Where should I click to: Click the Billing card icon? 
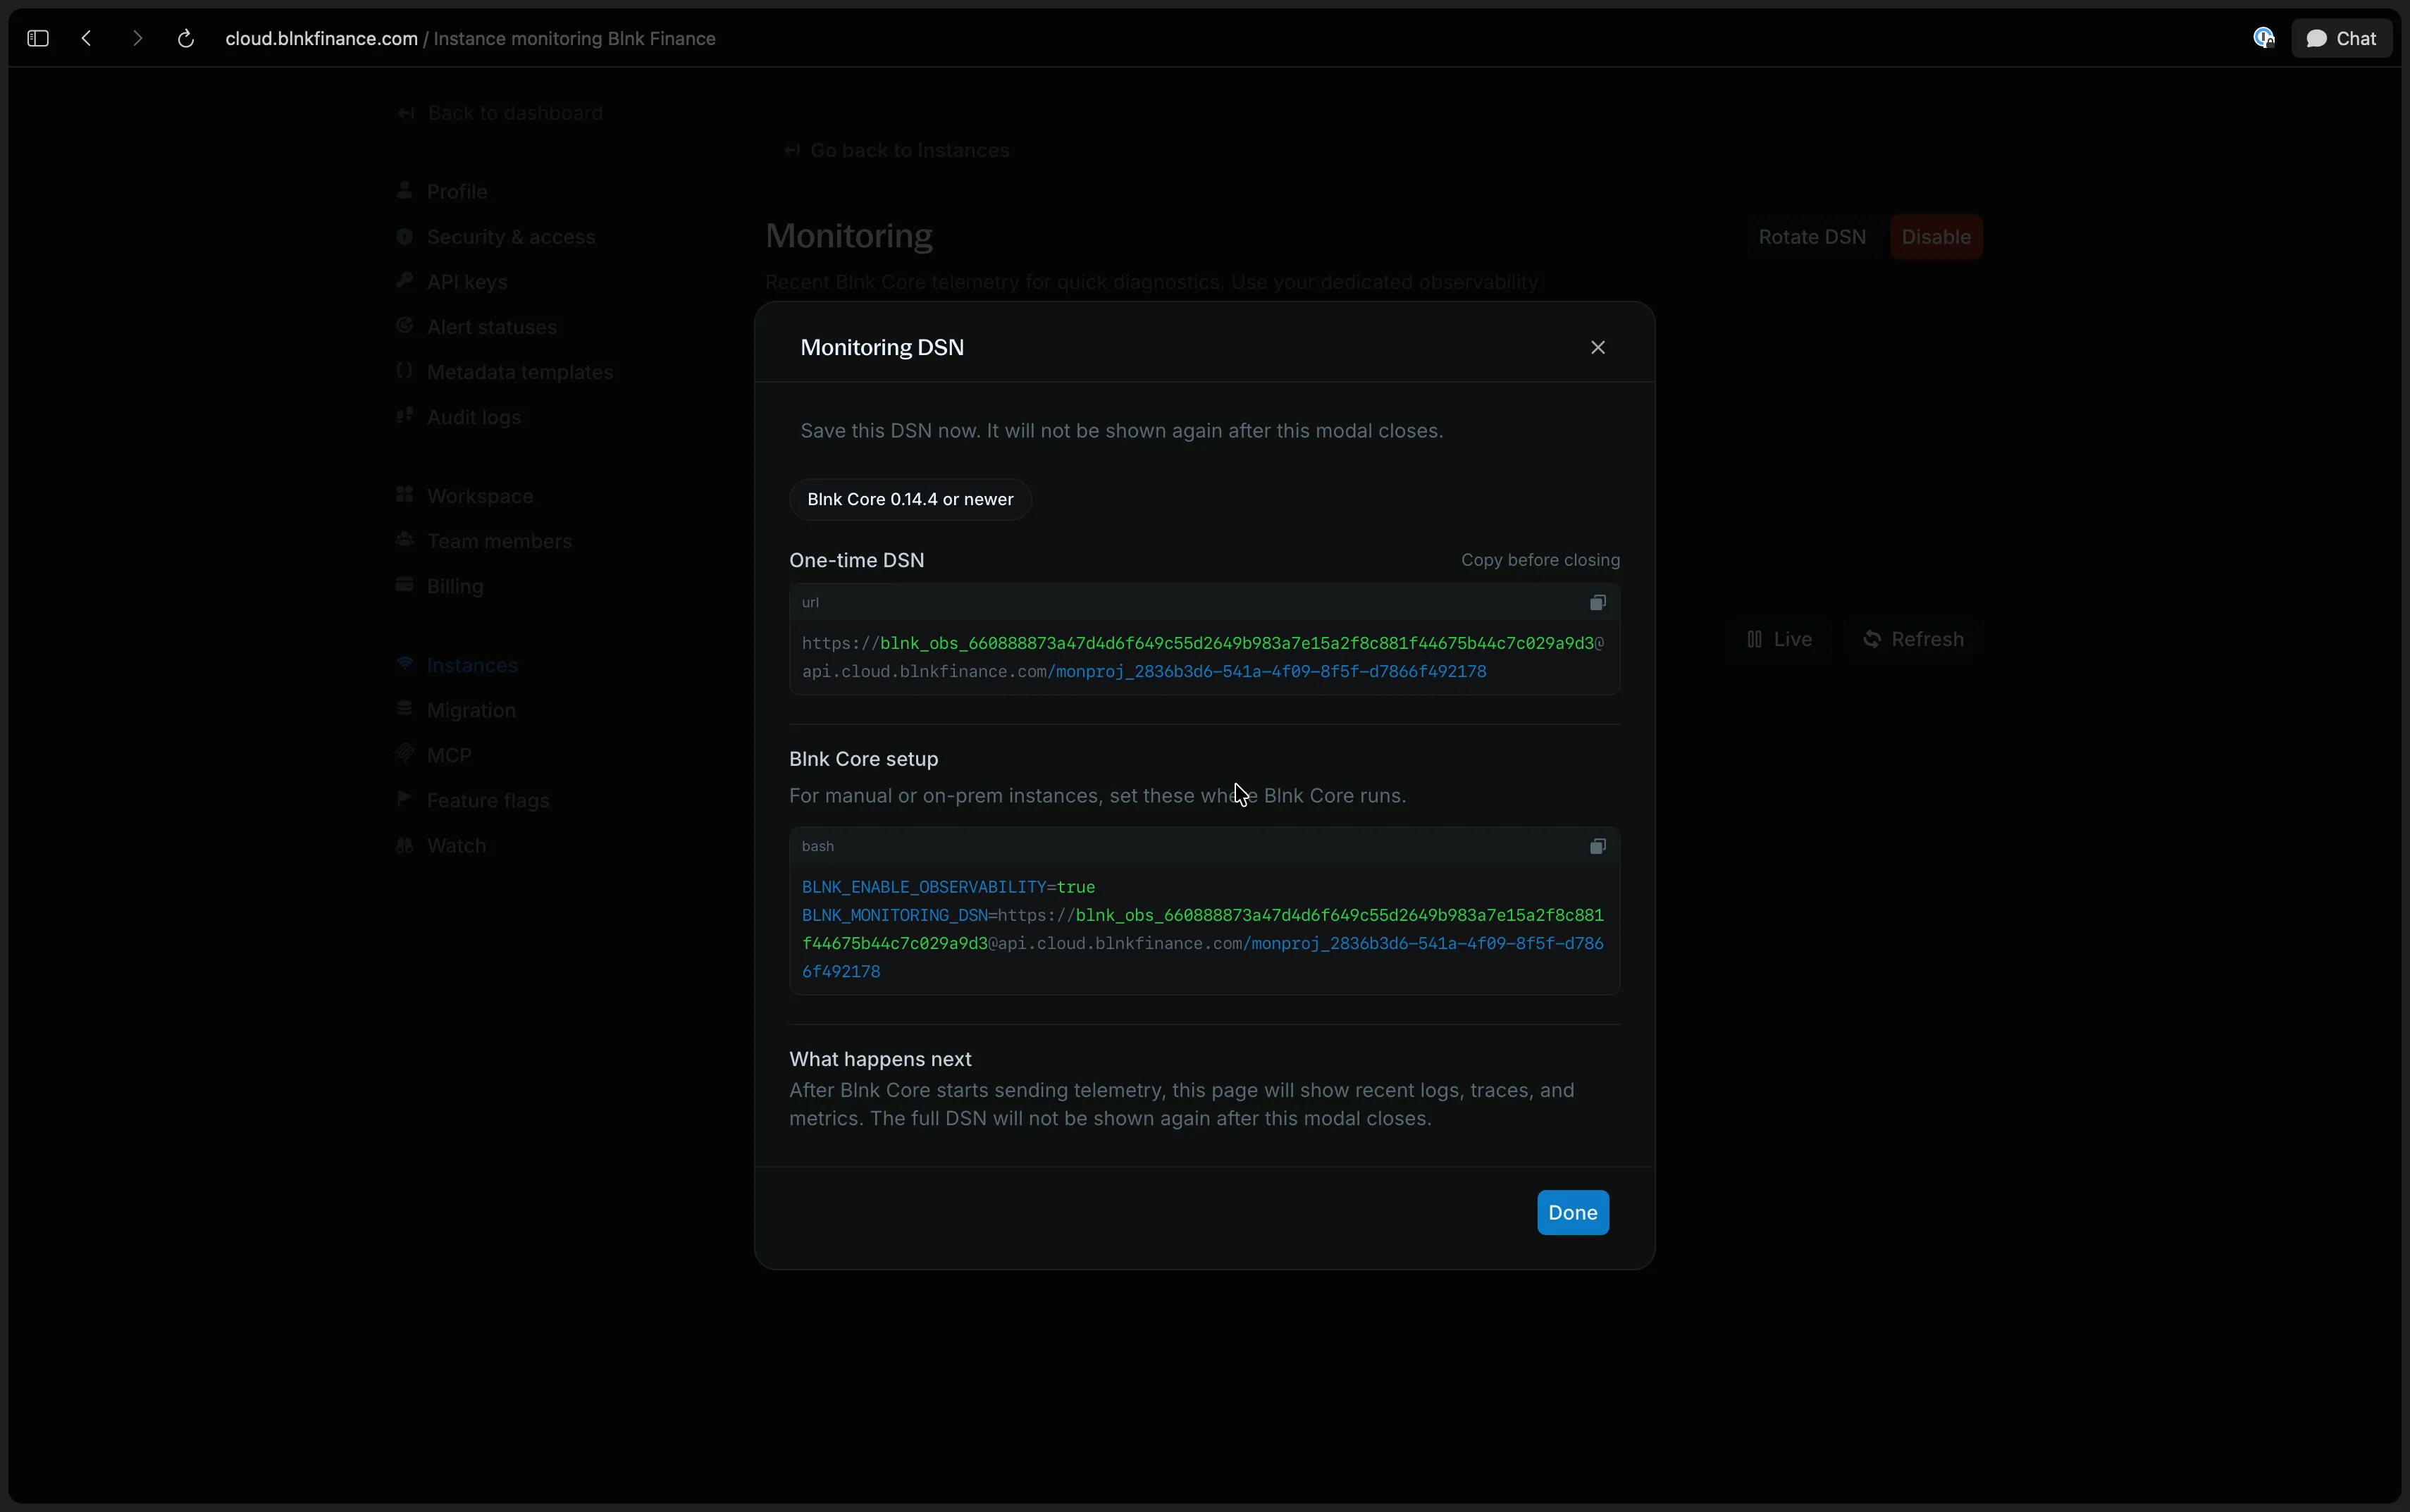point(404,585)
